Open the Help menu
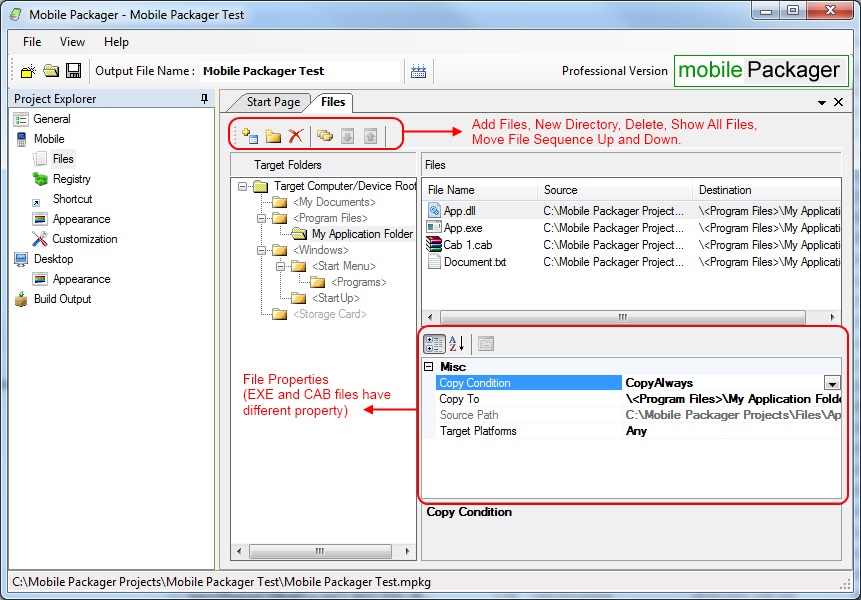 116,42
